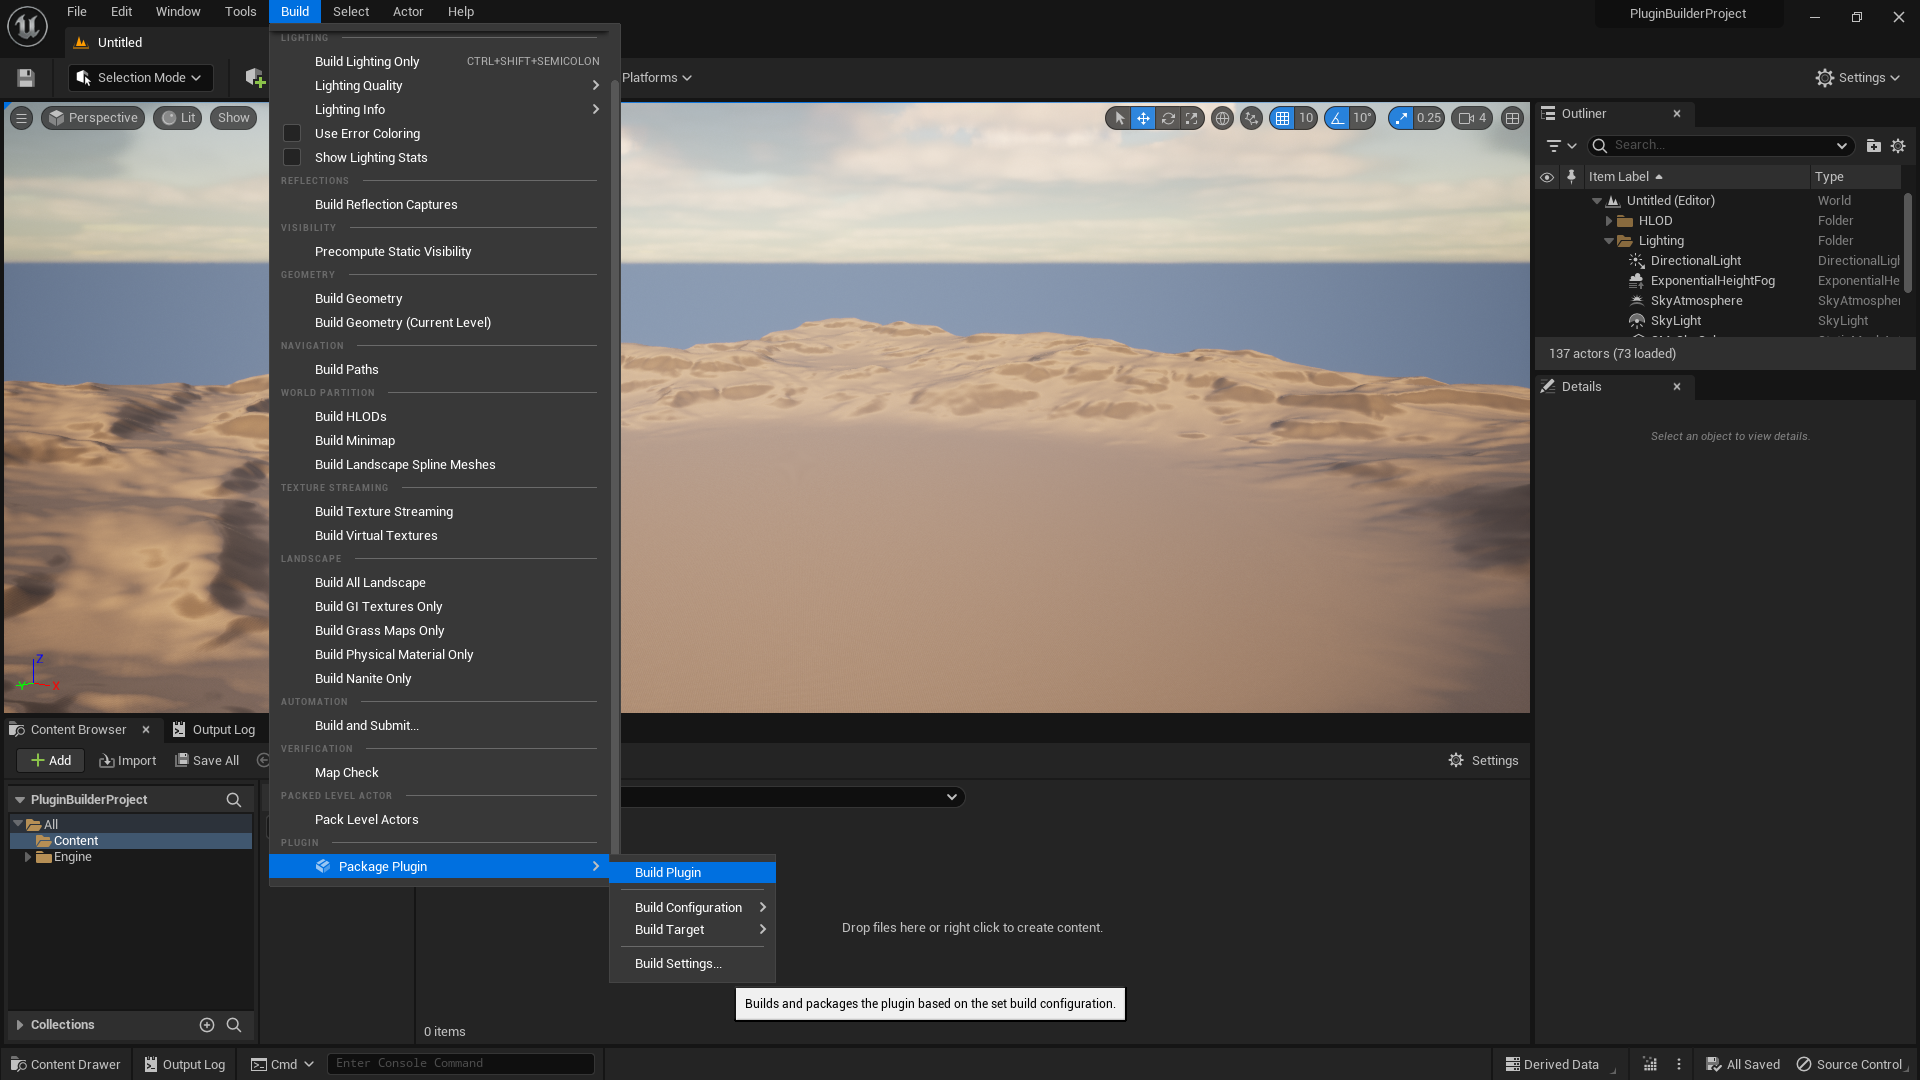Click the save level disk icon
This screenshot has width=1920, height=1080.
pyautogui.click(x=26, y=78)
